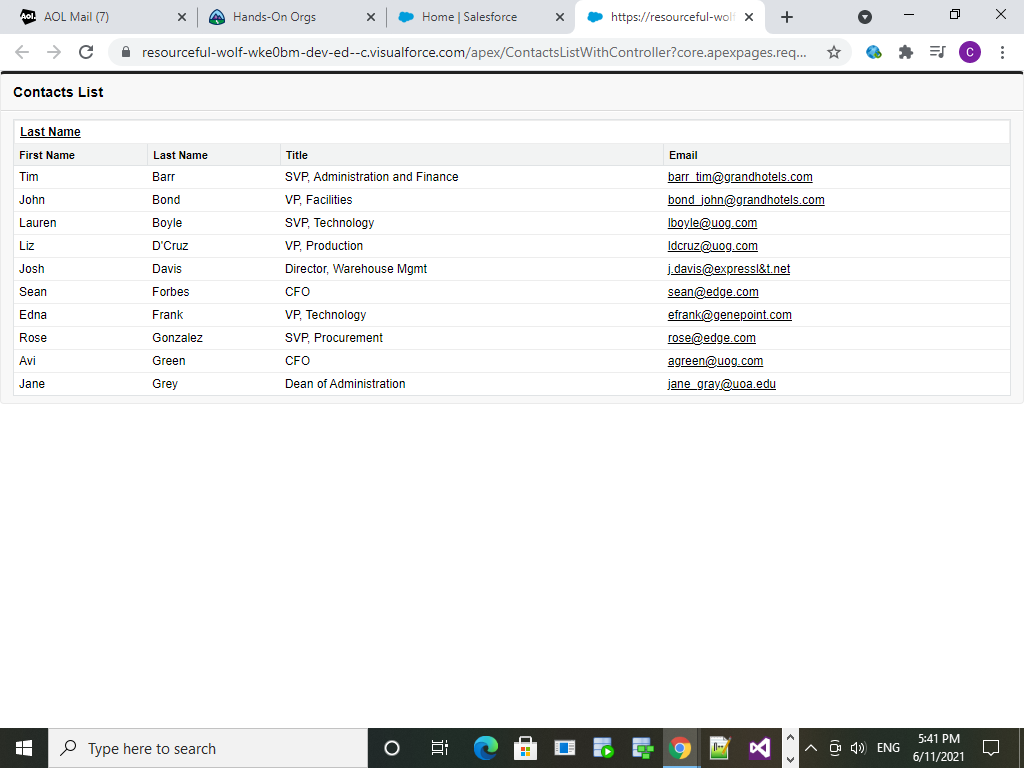The width and height of the screenshot is (1024, 768).
Task: Click the globe translate extension icon
Action: (874, 52)
